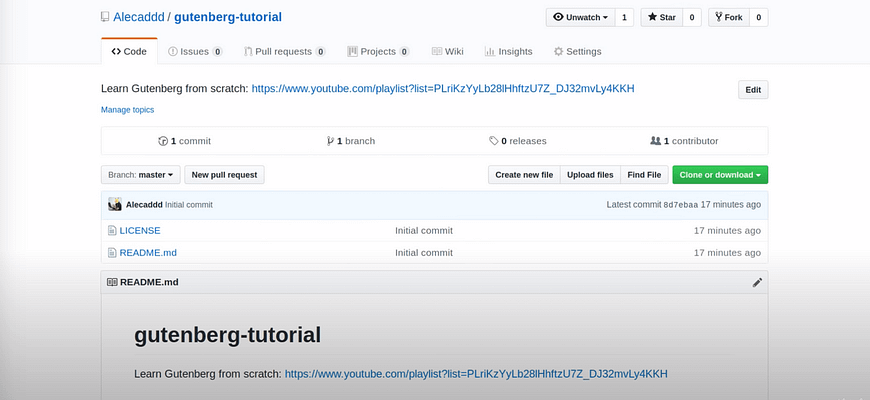Image resolution: width=870 pixels, height=400 pixels.
Task: Open the stargazers count next to Star
Action: [692, 17]
